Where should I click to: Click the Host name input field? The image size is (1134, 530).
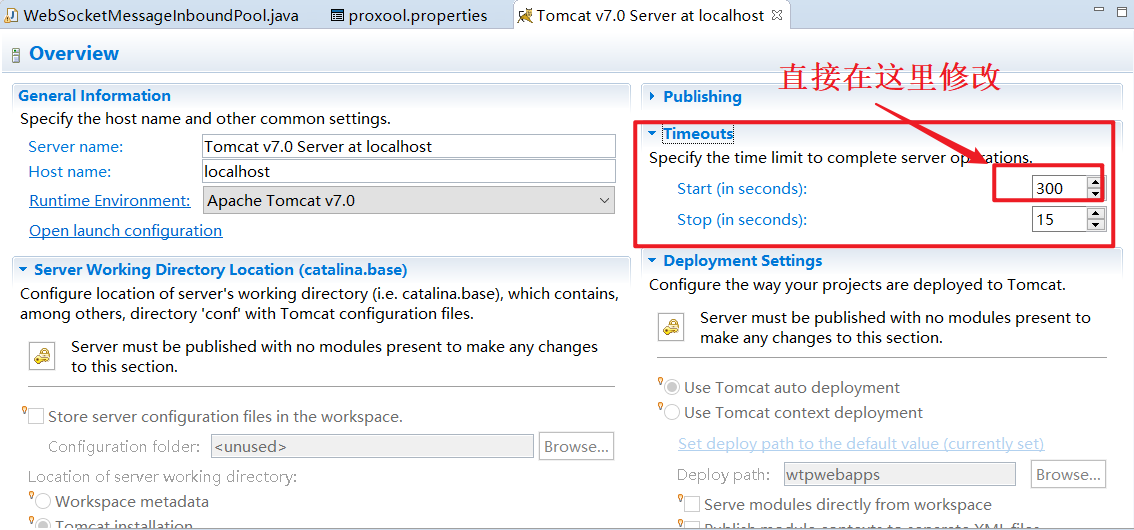(x=409, y=171)
